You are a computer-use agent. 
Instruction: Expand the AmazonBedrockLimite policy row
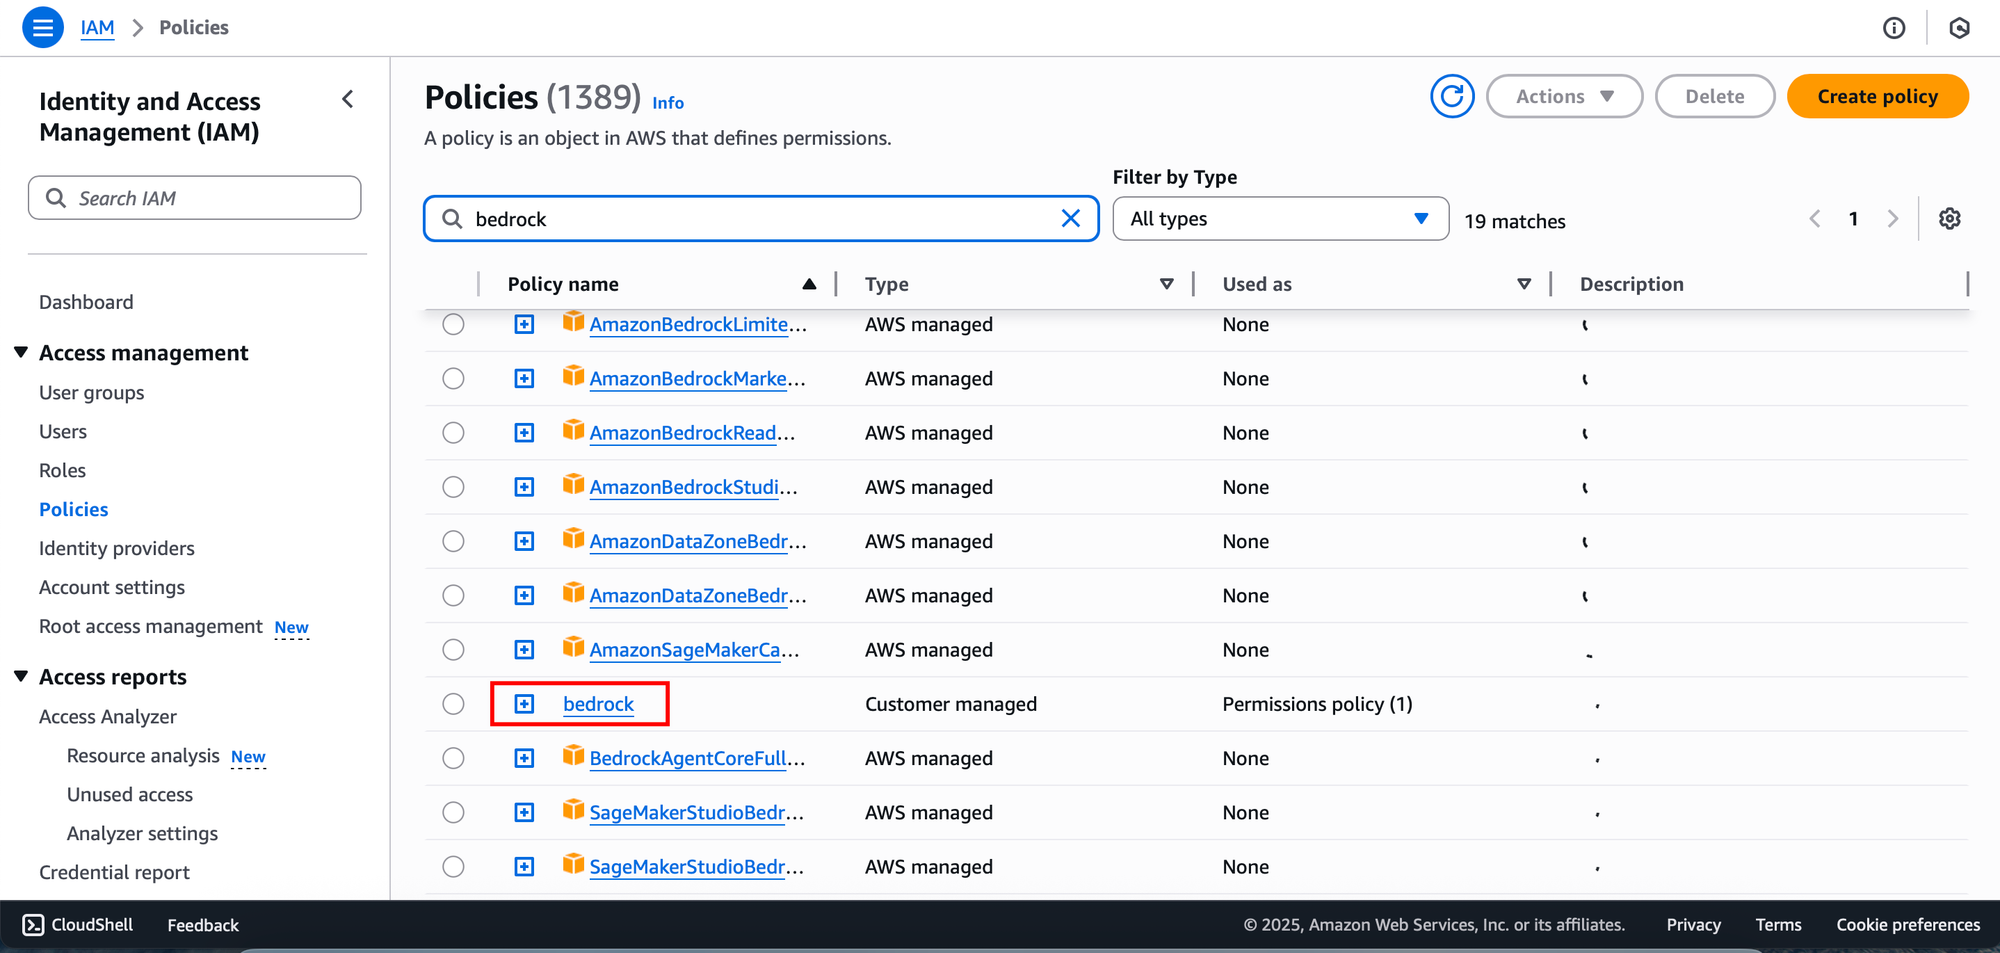pos(524,324)
